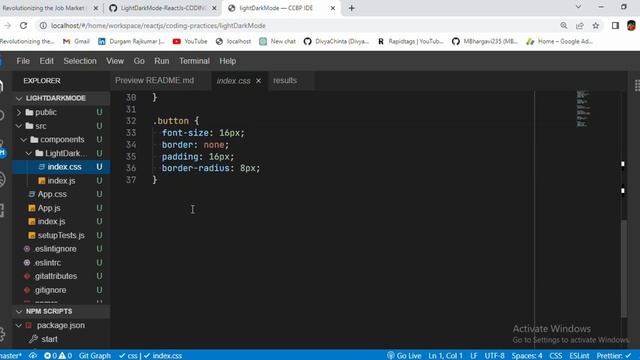Reload the browser page
The width and height of the screenshot is (640, 360).
click(x=23, y=25)
